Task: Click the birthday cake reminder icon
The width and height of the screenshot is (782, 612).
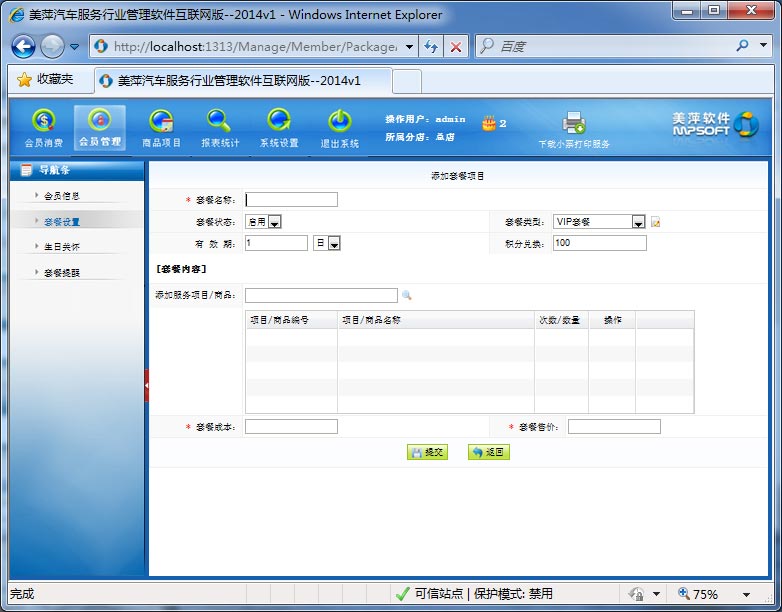Action: [x=488, y=123]
